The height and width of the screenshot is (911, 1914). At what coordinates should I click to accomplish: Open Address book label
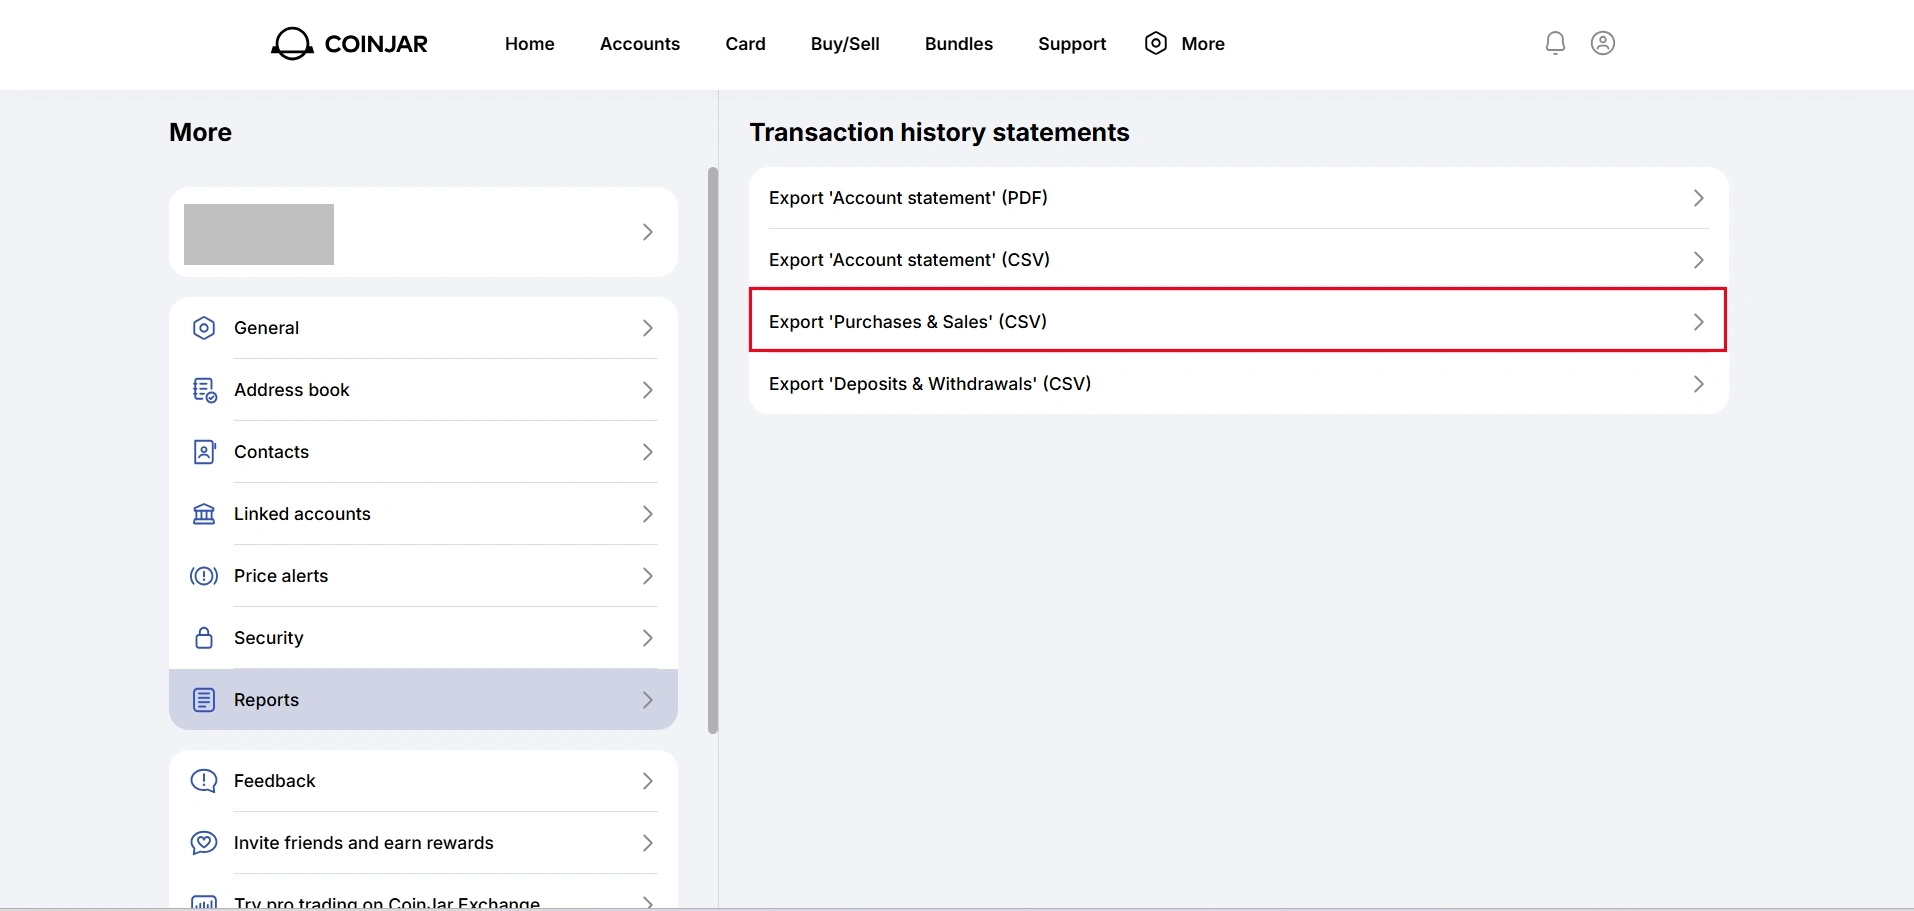click(292, 390)
